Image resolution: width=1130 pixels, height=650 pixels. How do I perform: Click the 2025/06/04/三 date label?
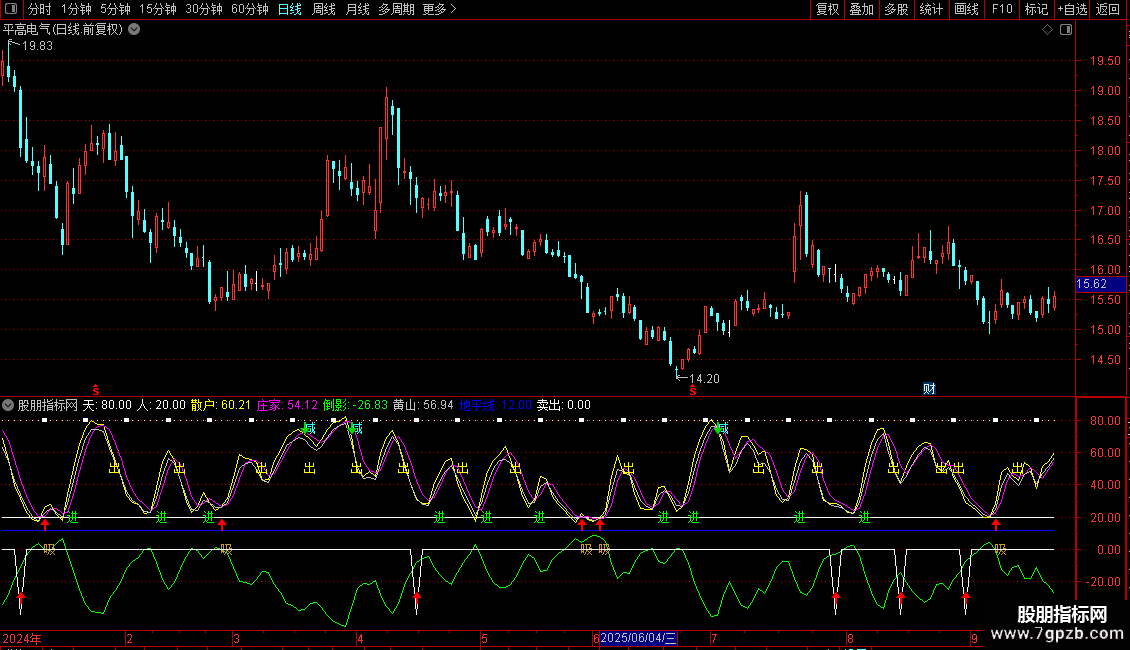point(639,638)
